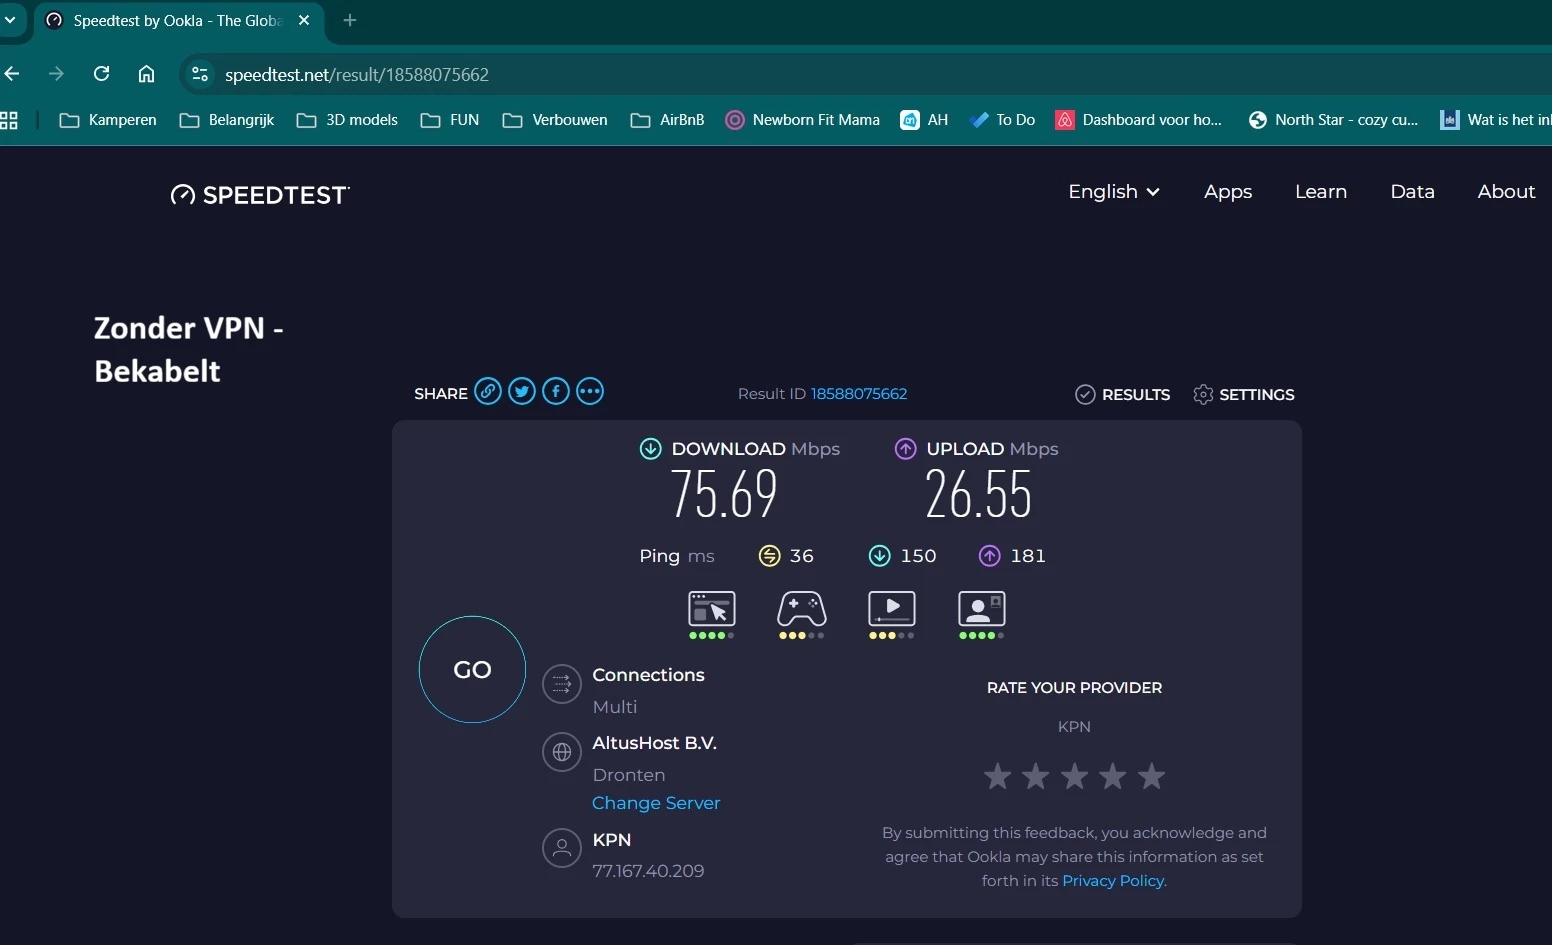Click the AltusHost server globe icon

point(562,752)
